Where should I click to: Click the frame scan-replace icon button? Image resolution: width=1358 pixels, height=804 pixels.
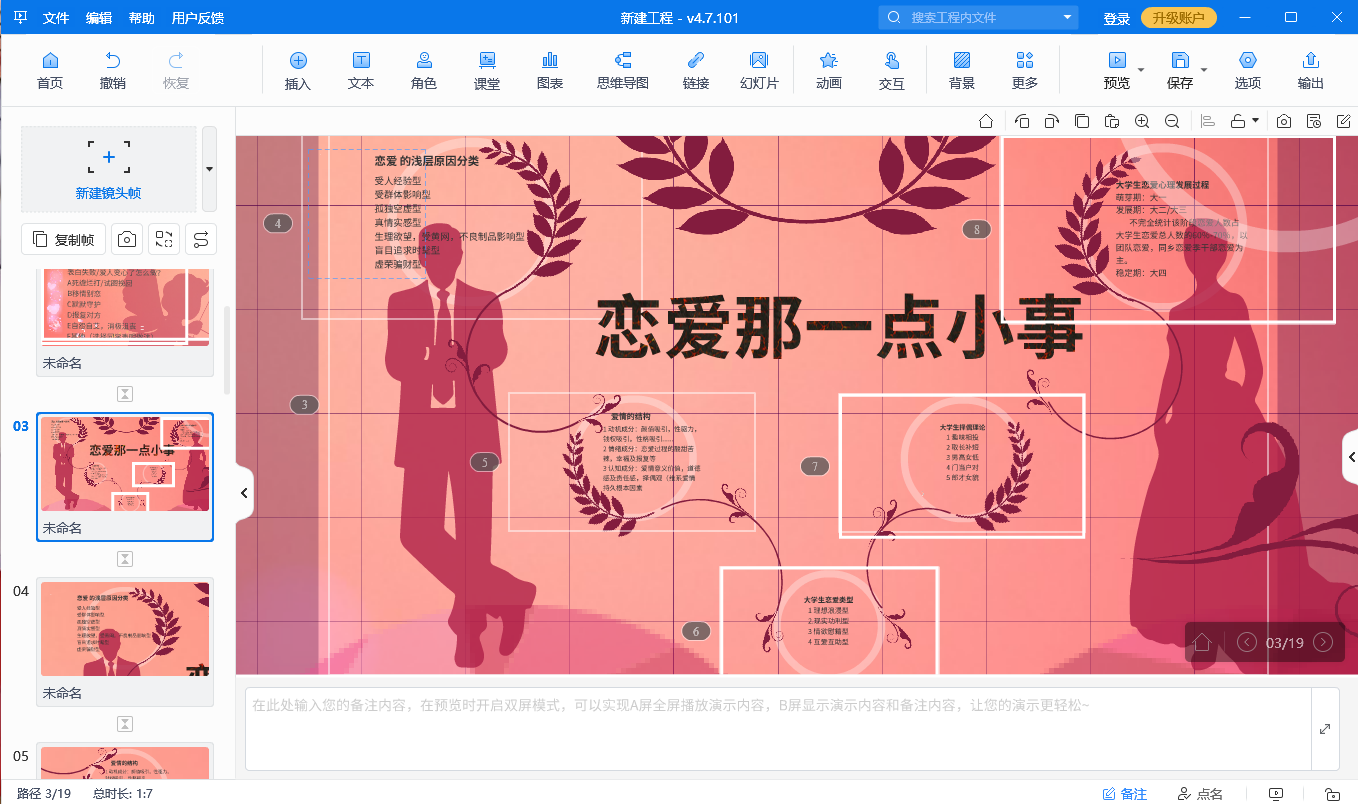point(164,239)
